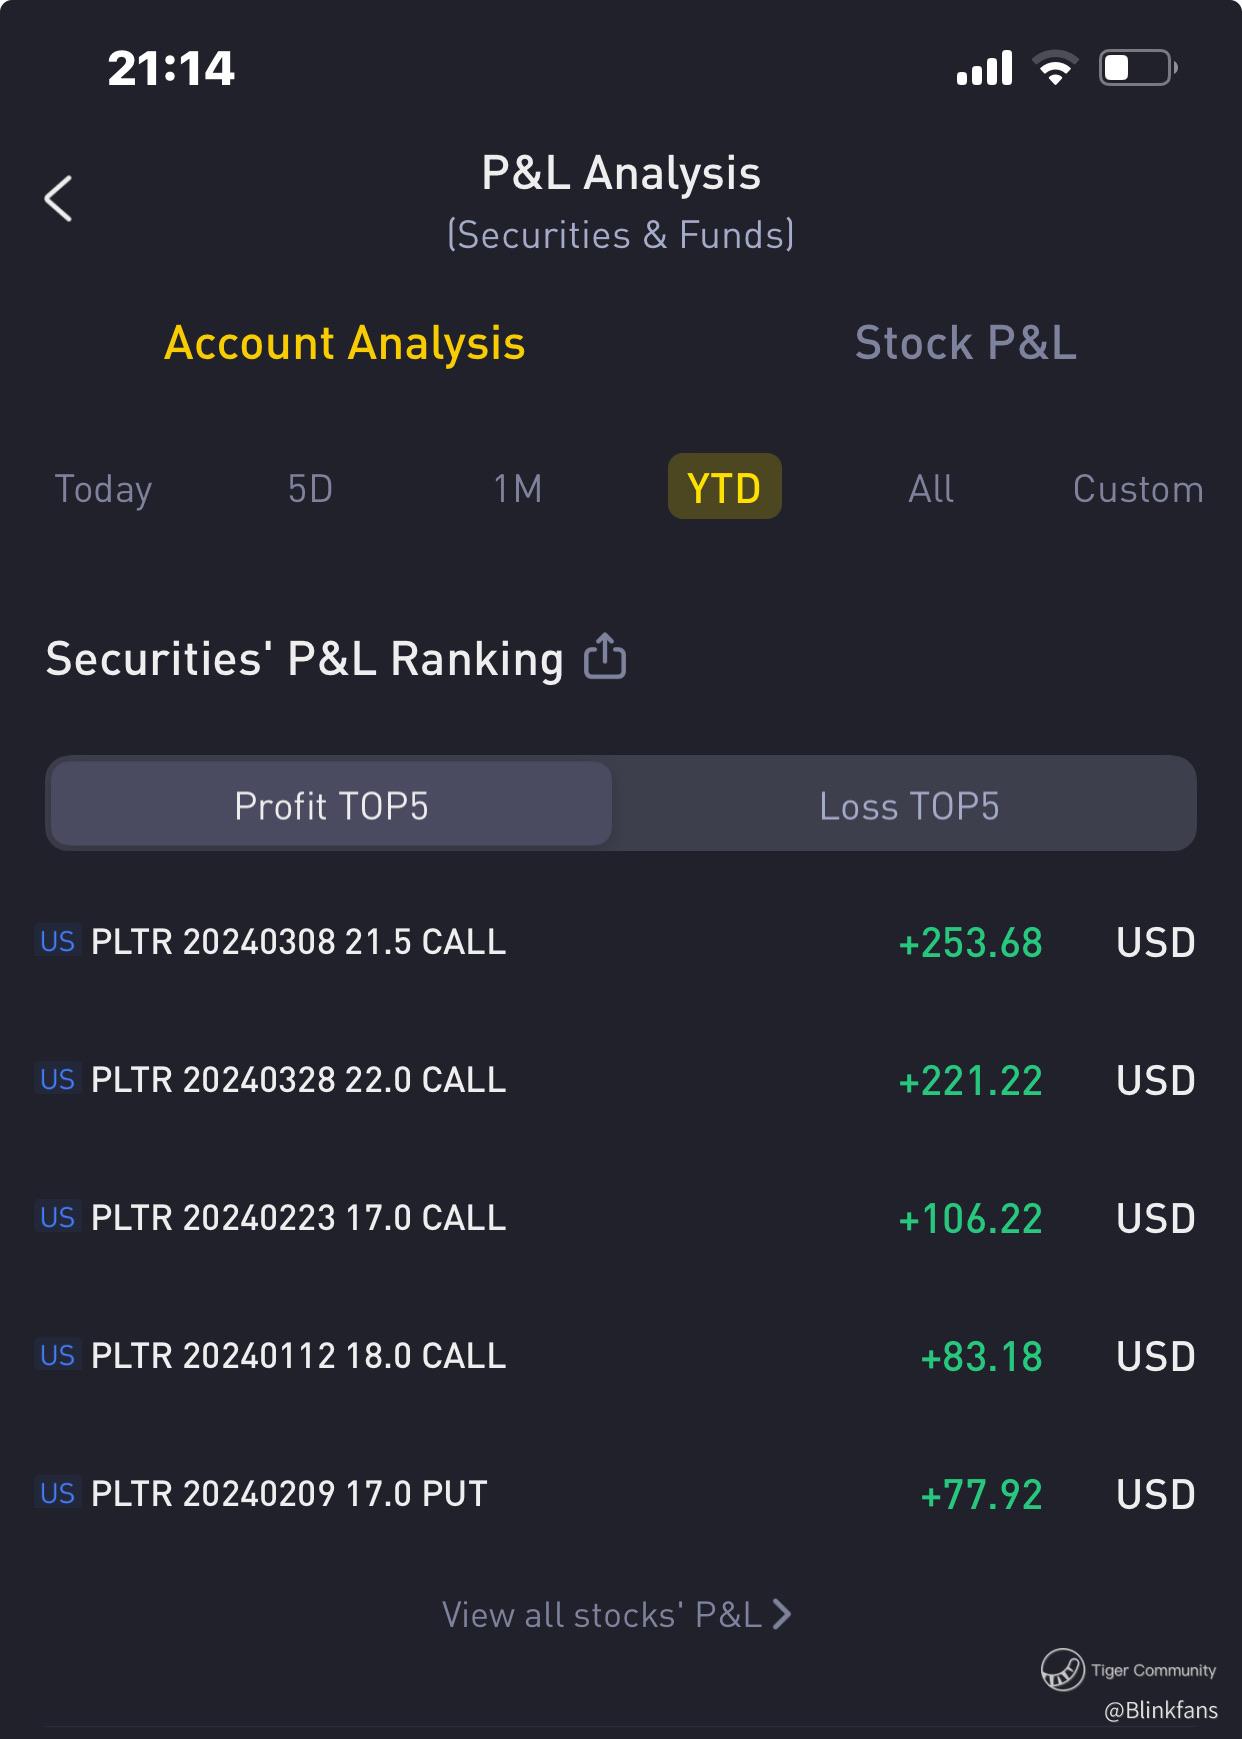Share the Securities' P&L Ranking
Image resolution: width=1242 pixels, height=1739 pixels.
point(605,657)
